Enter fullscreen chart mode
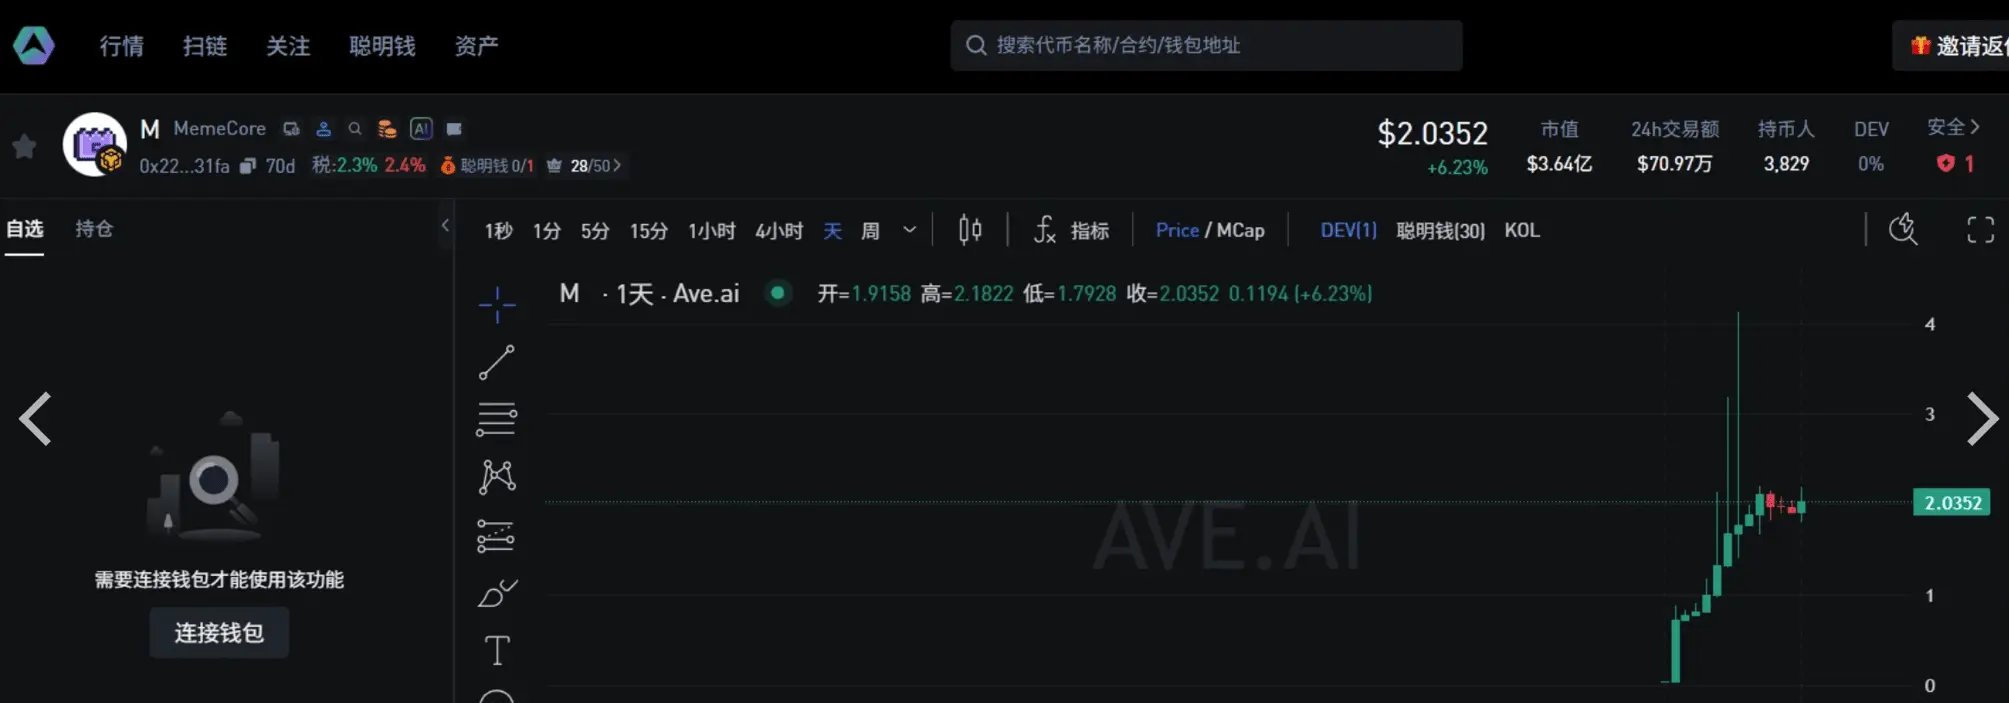The width and height of the screenshot is (2009, 703). point(1980,229)
